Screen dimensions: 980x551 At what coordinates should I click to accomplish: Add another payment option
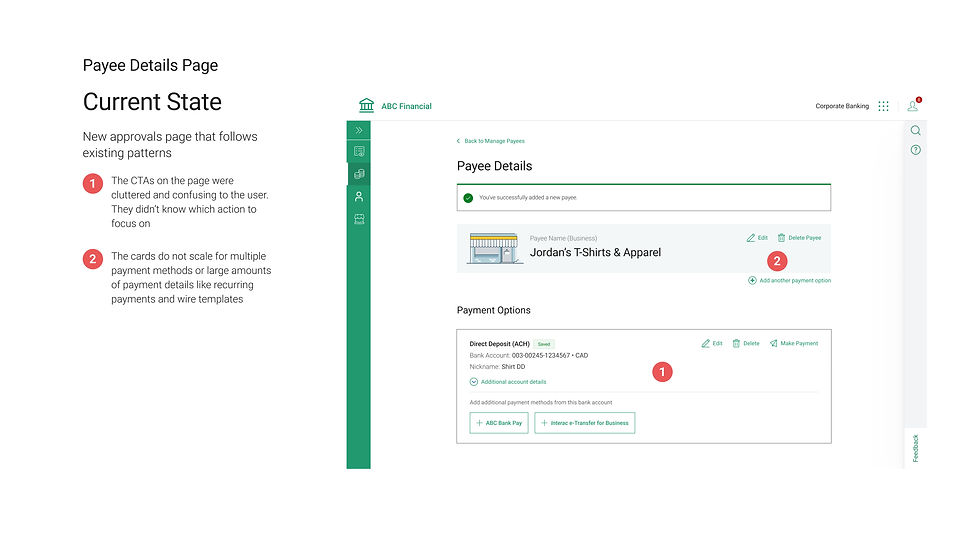[x=789, y=280]
